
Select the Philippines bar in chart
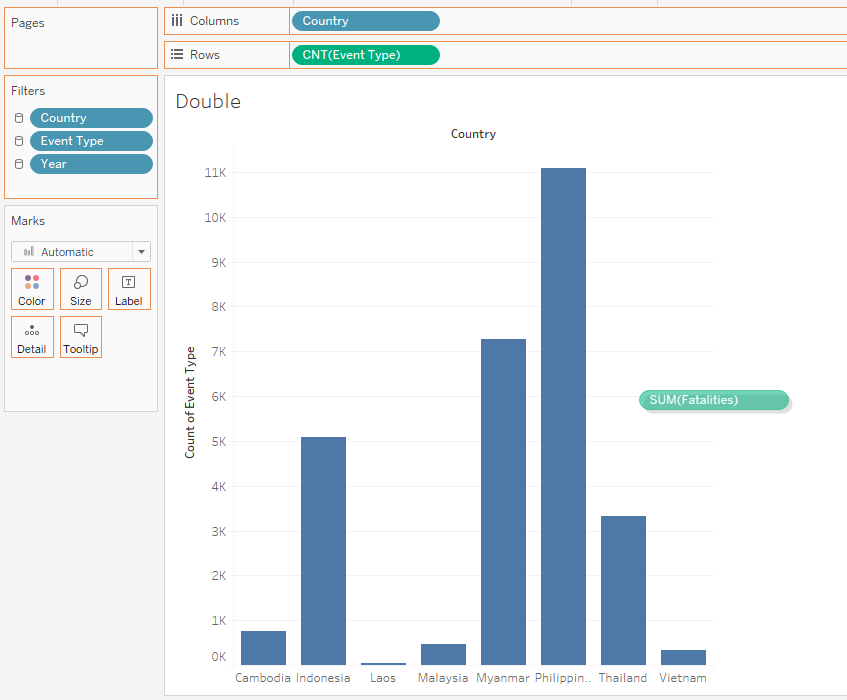point(563,416)
